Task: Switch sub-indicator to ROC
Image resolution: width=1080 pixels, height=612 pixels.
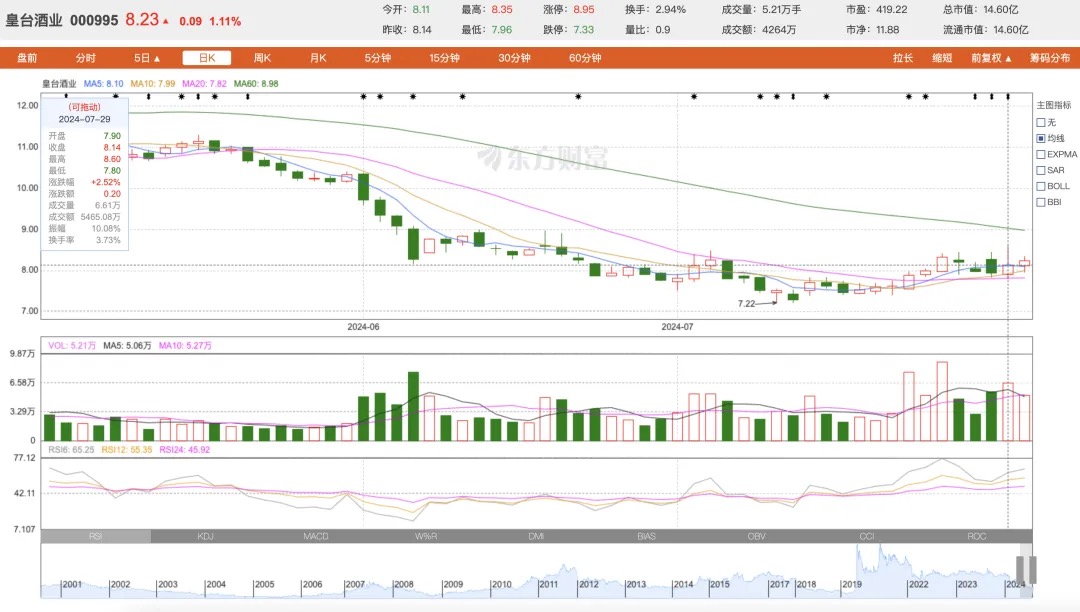Action: coord(977,536)
